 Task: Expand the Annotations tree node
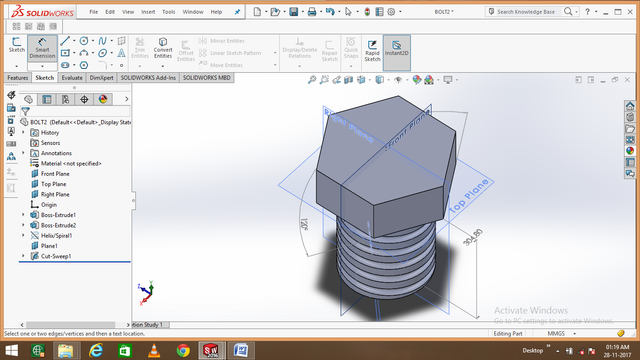pos(23,153)
